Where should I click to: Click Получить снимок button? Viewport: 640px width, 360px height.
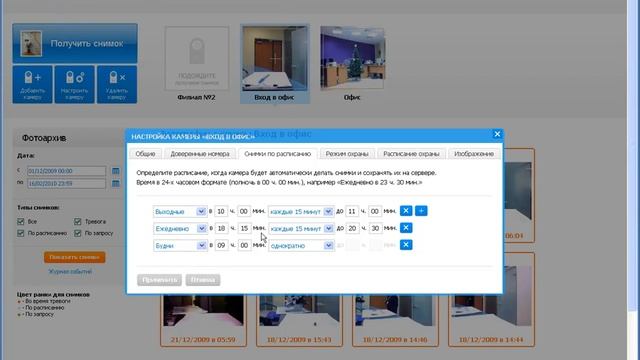75,43
